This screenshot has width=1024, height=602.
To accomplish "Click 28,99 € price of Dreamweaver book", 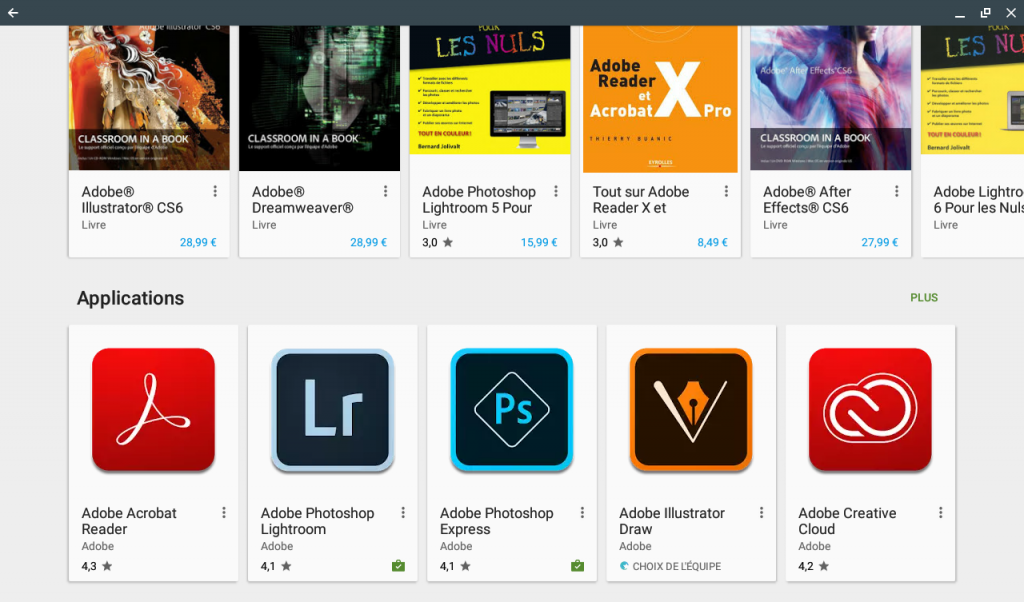I will 368,242.
